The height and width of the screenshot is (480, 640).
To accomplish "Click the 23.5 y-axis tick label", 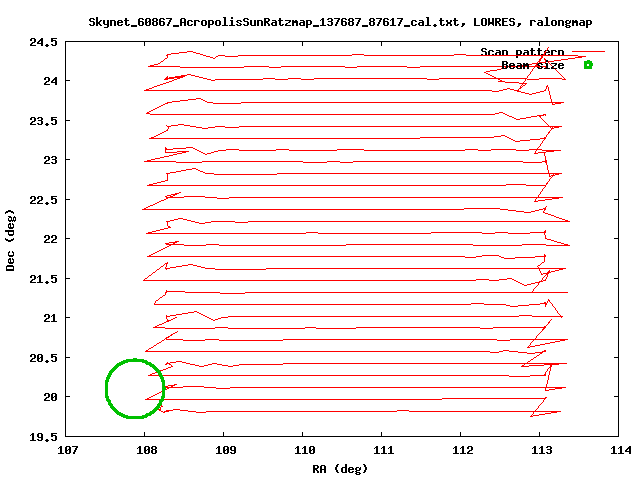I will pyautogui.click(x=43, y=121).
